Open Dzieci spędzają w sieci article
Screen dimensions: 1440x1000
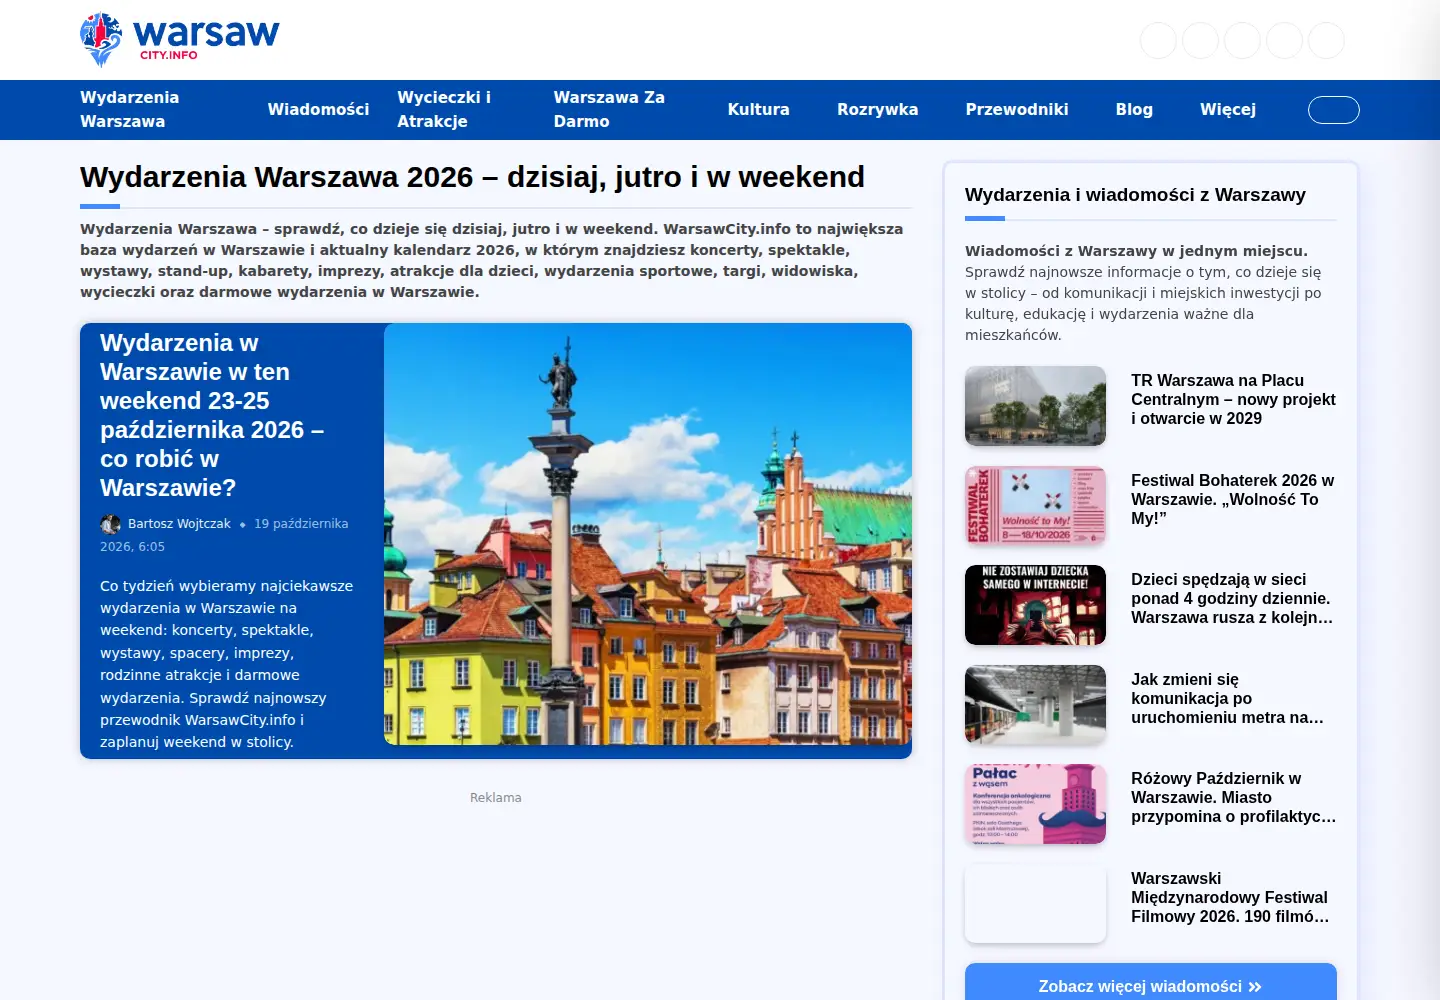pos(1233,598)
